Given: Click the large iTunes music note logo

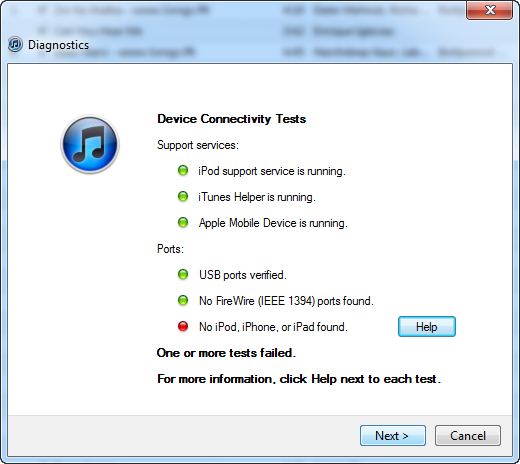Looking at the screenshot, I should tap(90, 144).
